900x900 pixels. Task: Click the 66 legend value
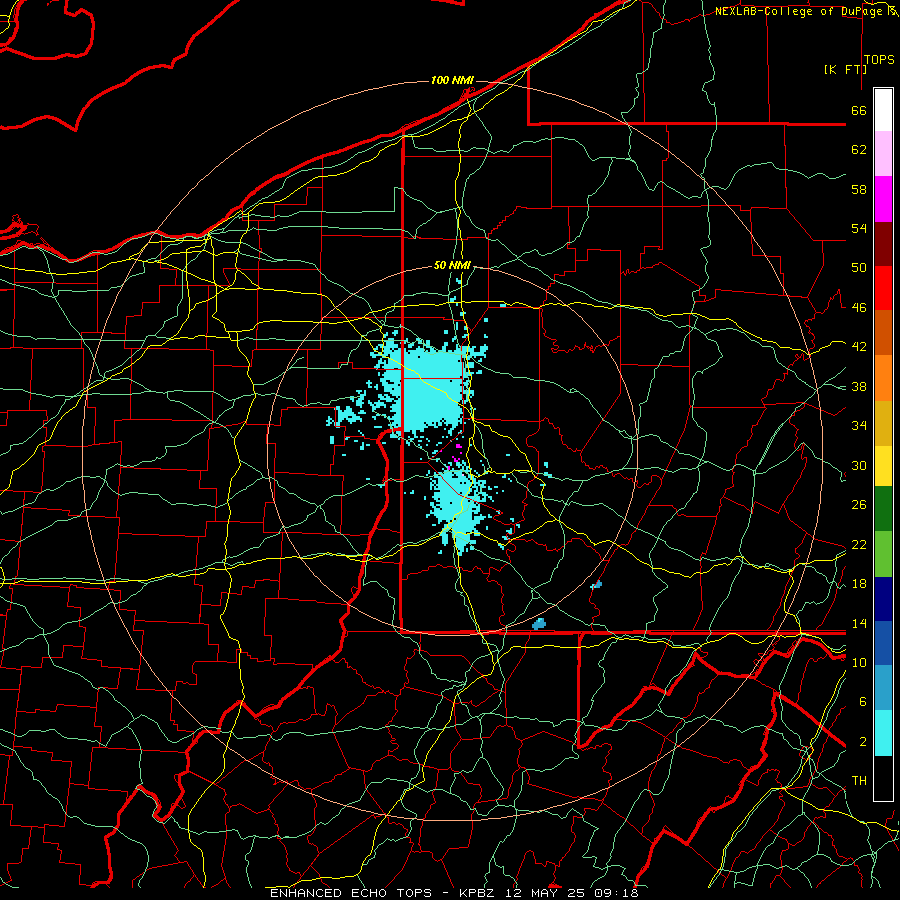coord(859,111)
